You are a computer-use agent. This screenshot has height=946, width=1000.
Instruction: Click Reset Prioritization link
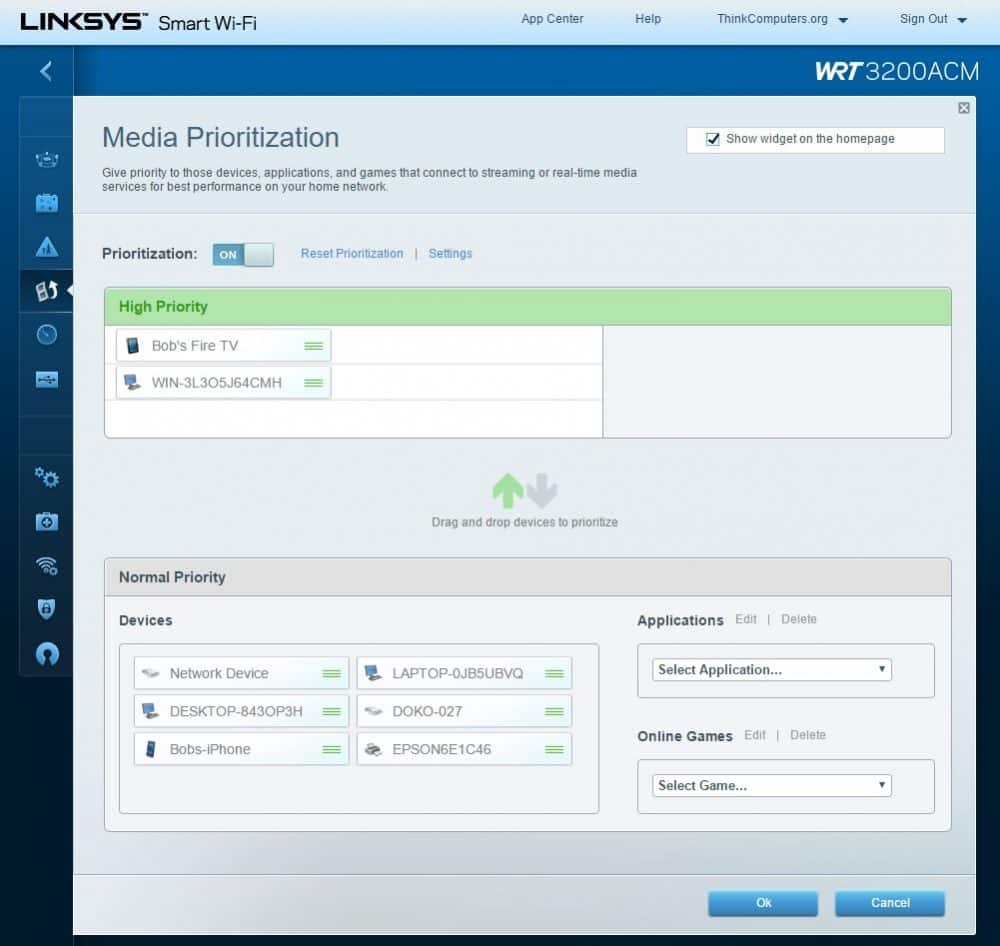[x=352, y=253]
